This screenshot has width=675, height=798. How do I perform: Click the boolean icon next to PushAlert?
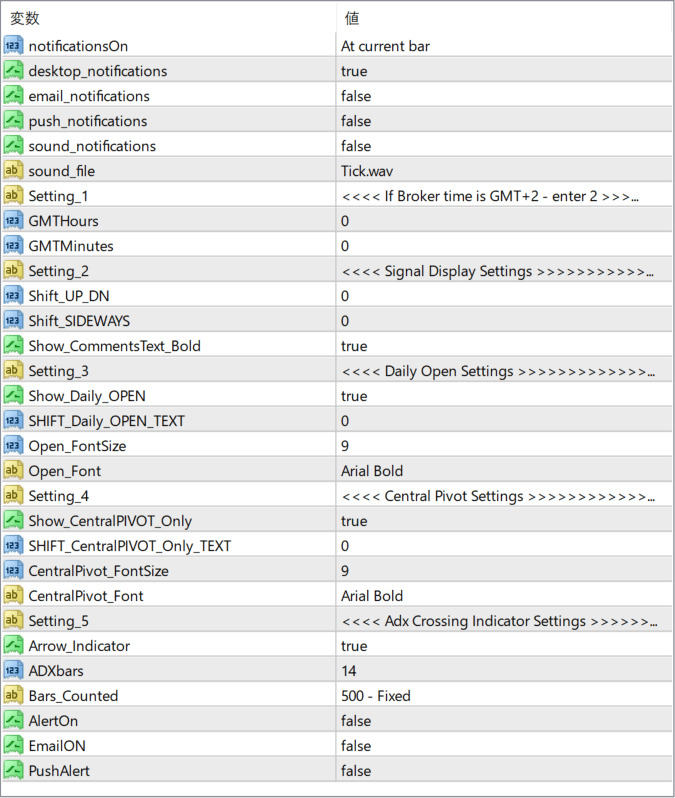(x=14, y=771)
